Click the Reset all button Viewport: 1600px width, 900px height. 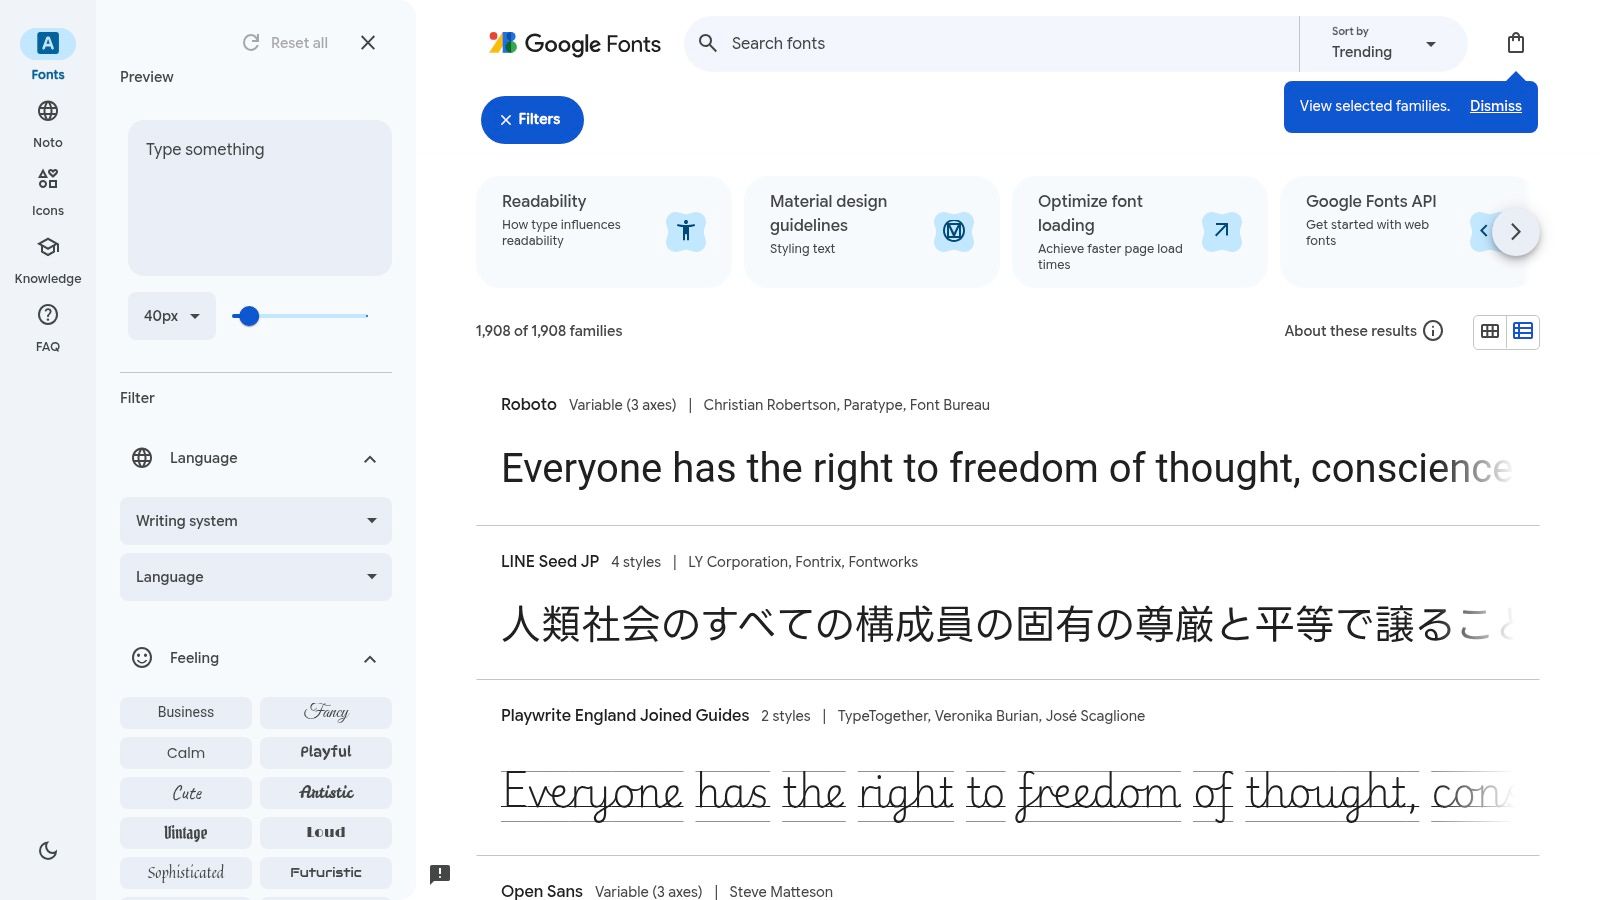(x=284, y=42)
